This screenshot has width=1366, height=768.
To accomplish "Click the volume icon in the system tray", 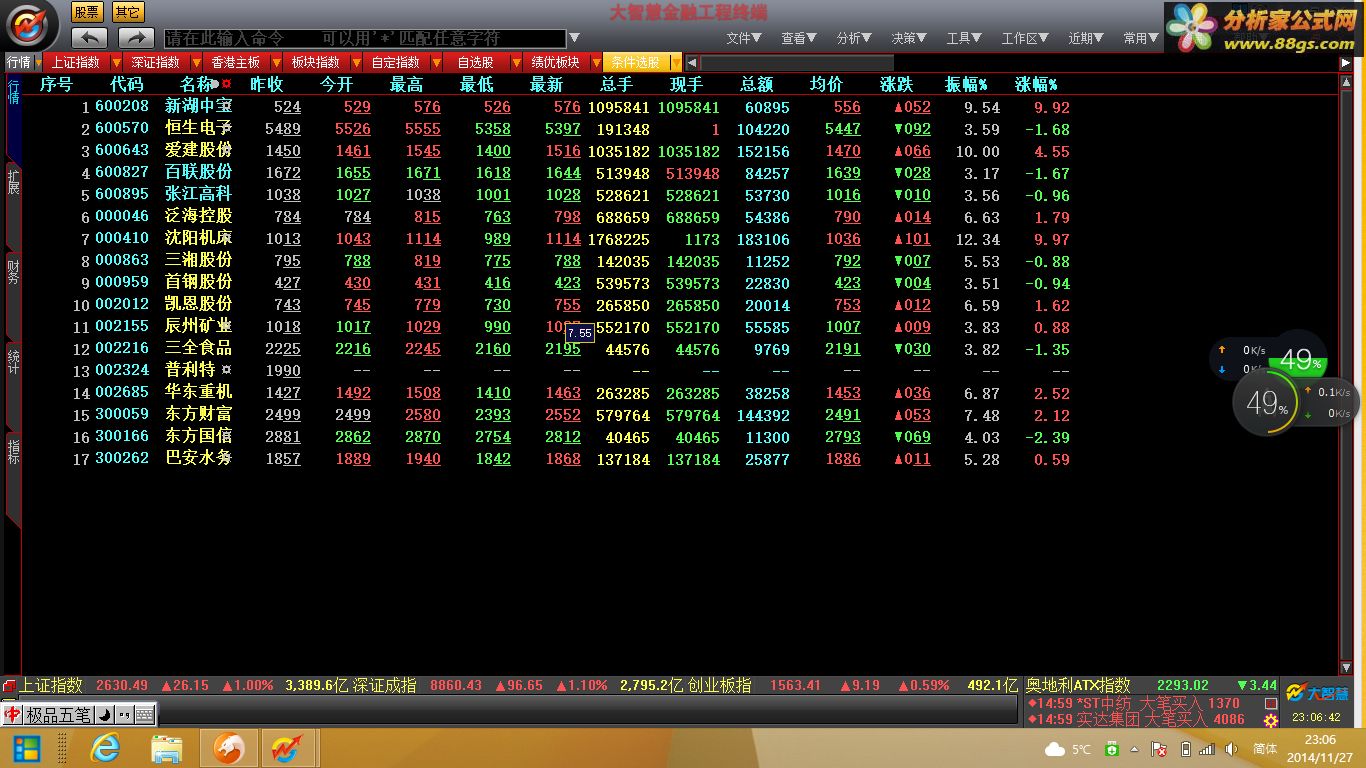I will click(x=1233, y=749).
